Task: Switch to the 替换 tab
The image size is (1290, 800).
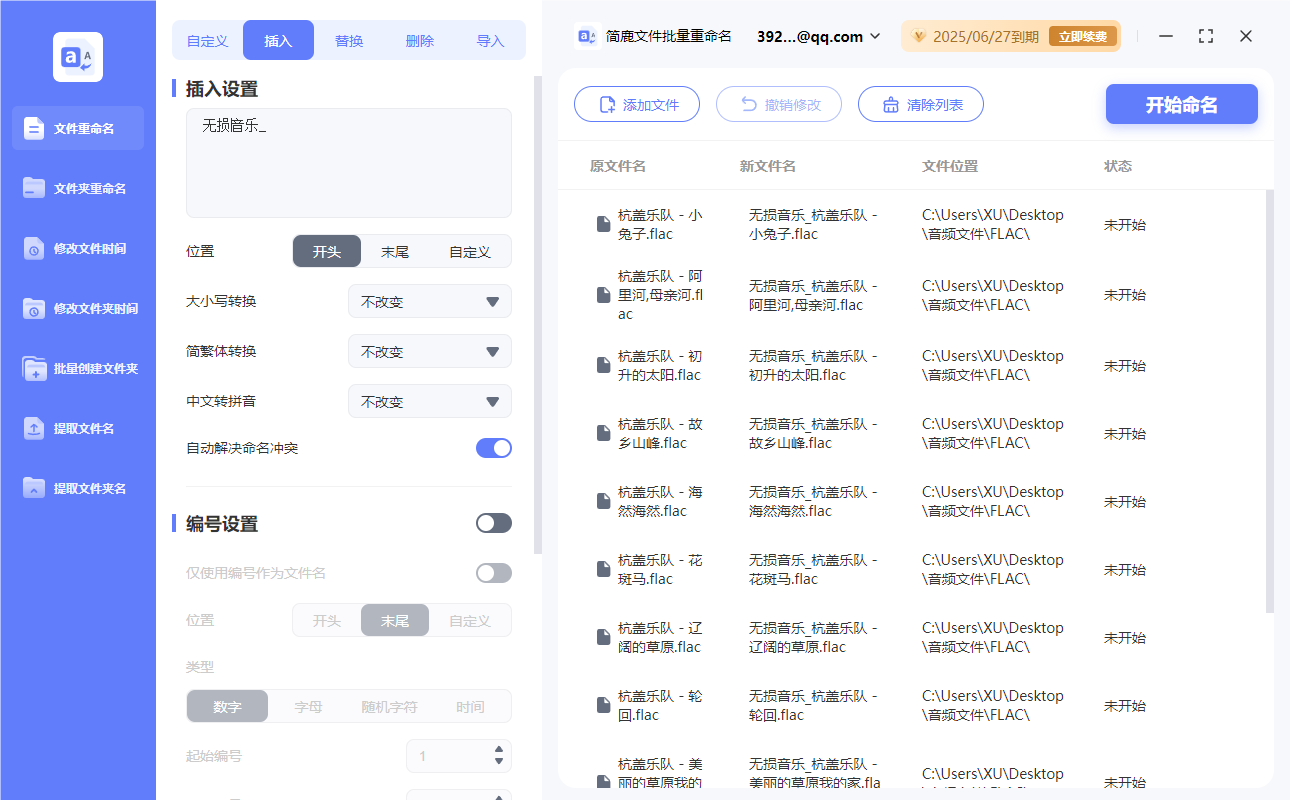Action: coord(348,40)
